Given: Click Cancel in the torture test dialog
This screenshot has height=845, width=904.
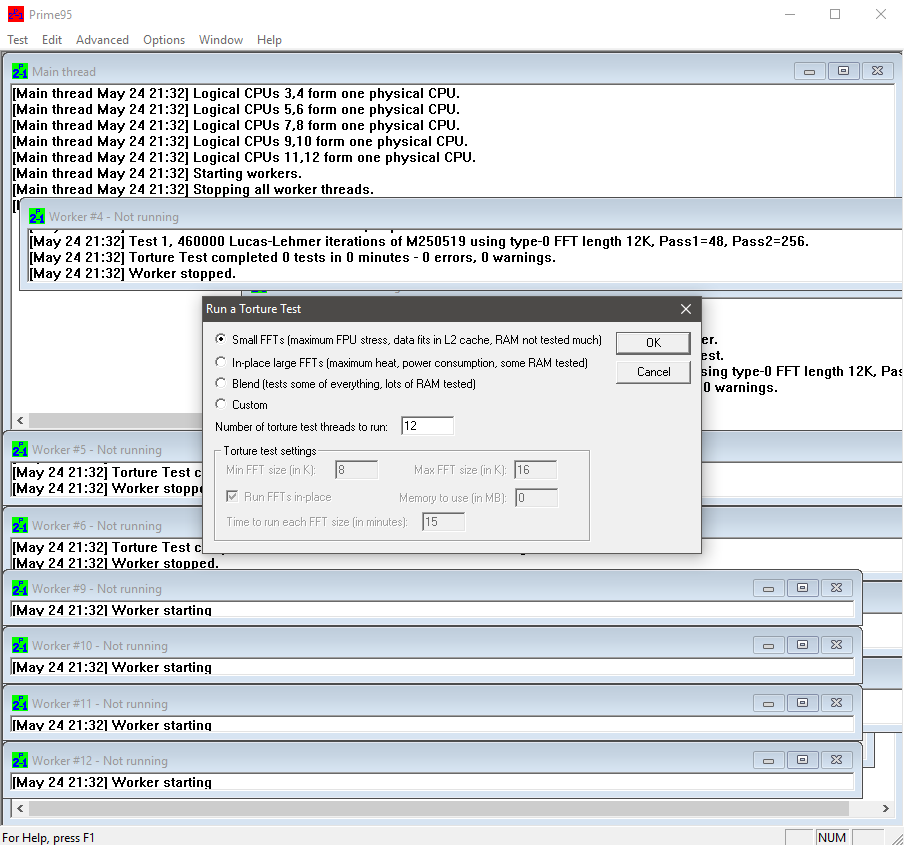Looking at the screenshot, I should pyautogui.click(x=653, y=372).
